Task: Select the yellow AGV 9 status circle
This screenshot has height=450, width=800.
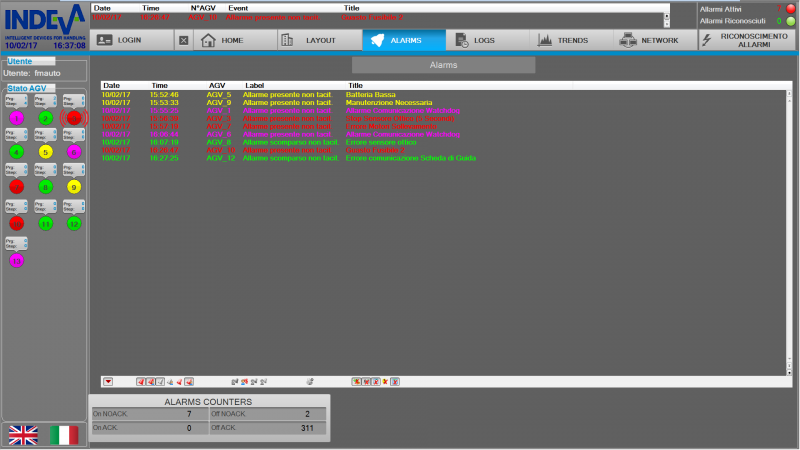Action: (x=74, y=187)
